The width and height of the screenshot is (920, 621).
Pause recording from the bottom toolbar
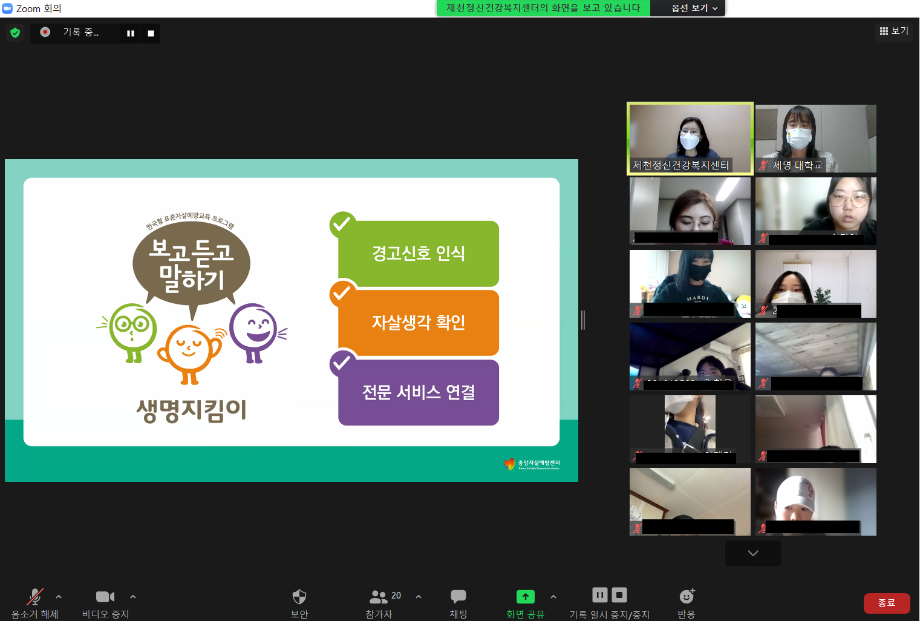click(600, 595)
